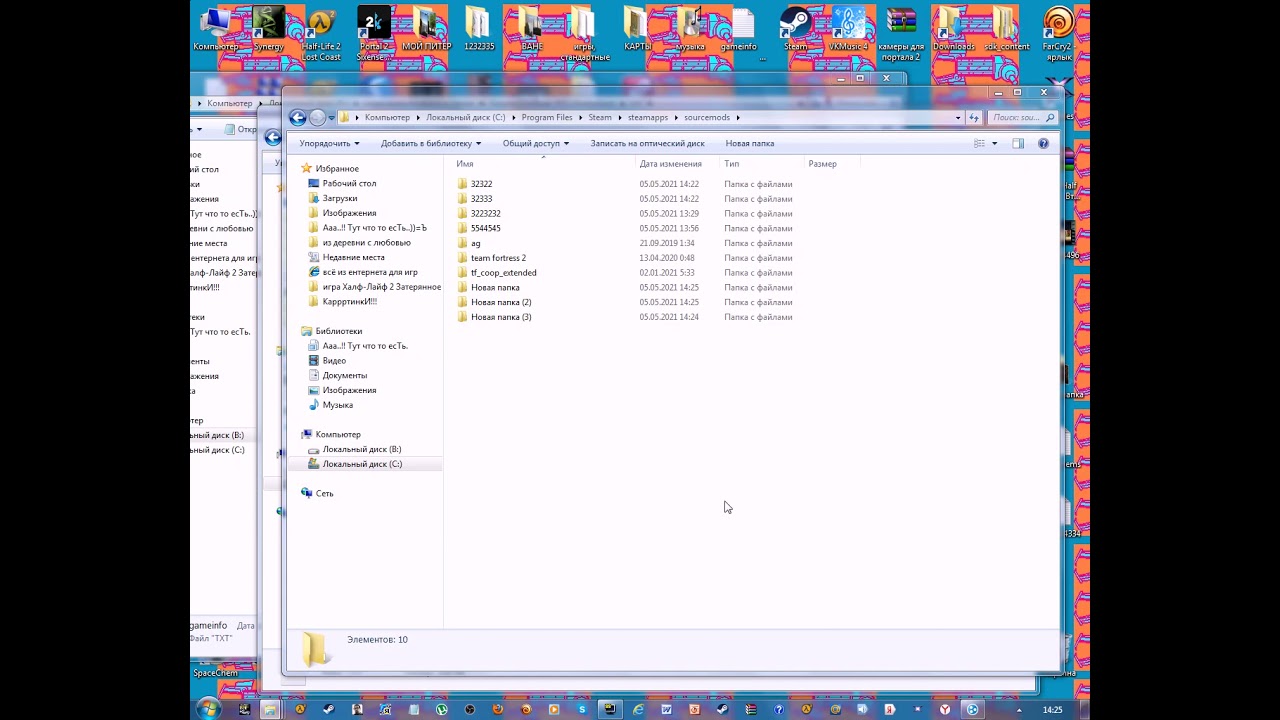Select the КАРТЫ folder on desktop

coord(637,29)
